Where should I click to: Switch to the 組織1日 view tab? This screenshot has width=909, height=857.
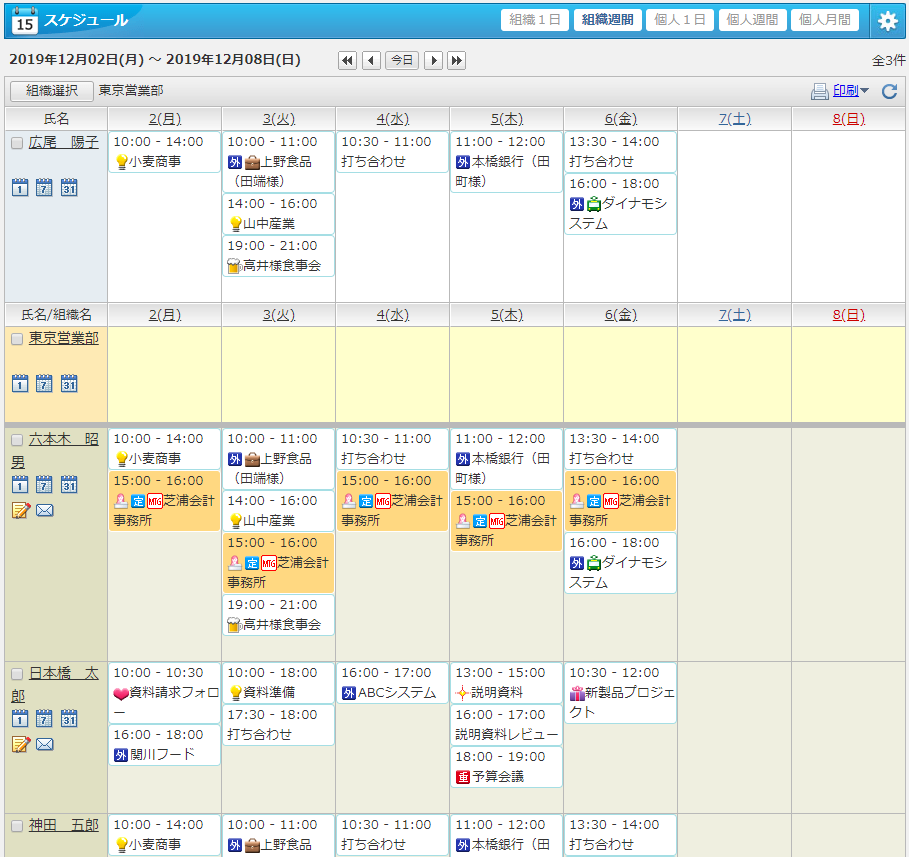535,20
